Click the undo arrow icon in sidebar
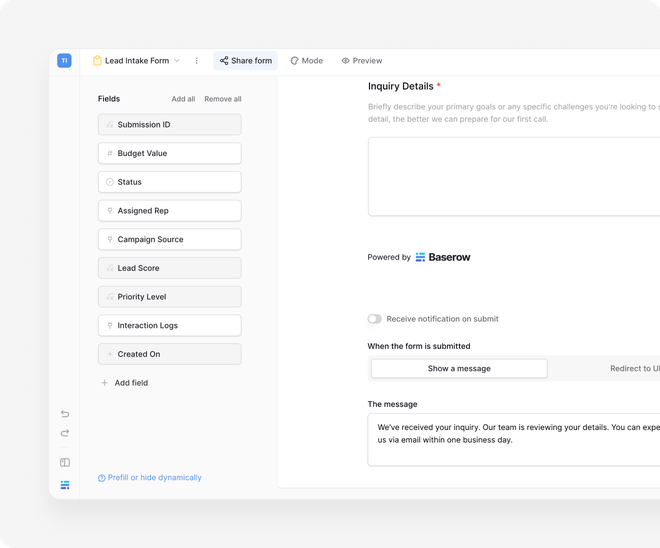 coord(65,414)
